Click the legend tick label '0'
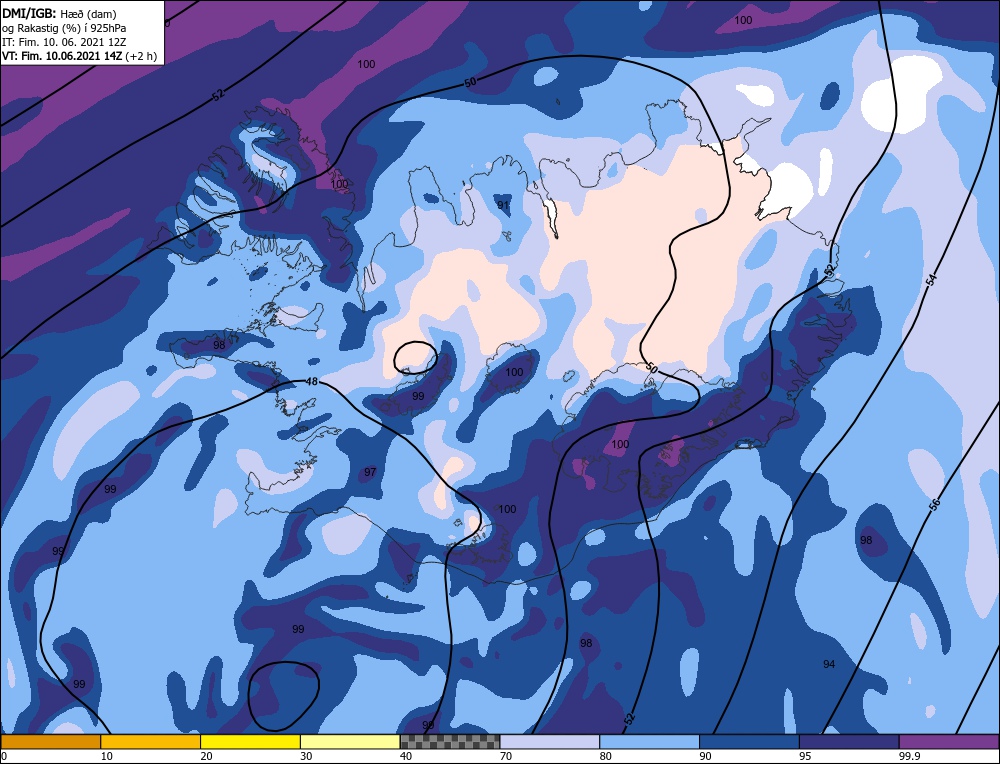The height and width of the screenshot is (764, 1000). coord(4,756)
